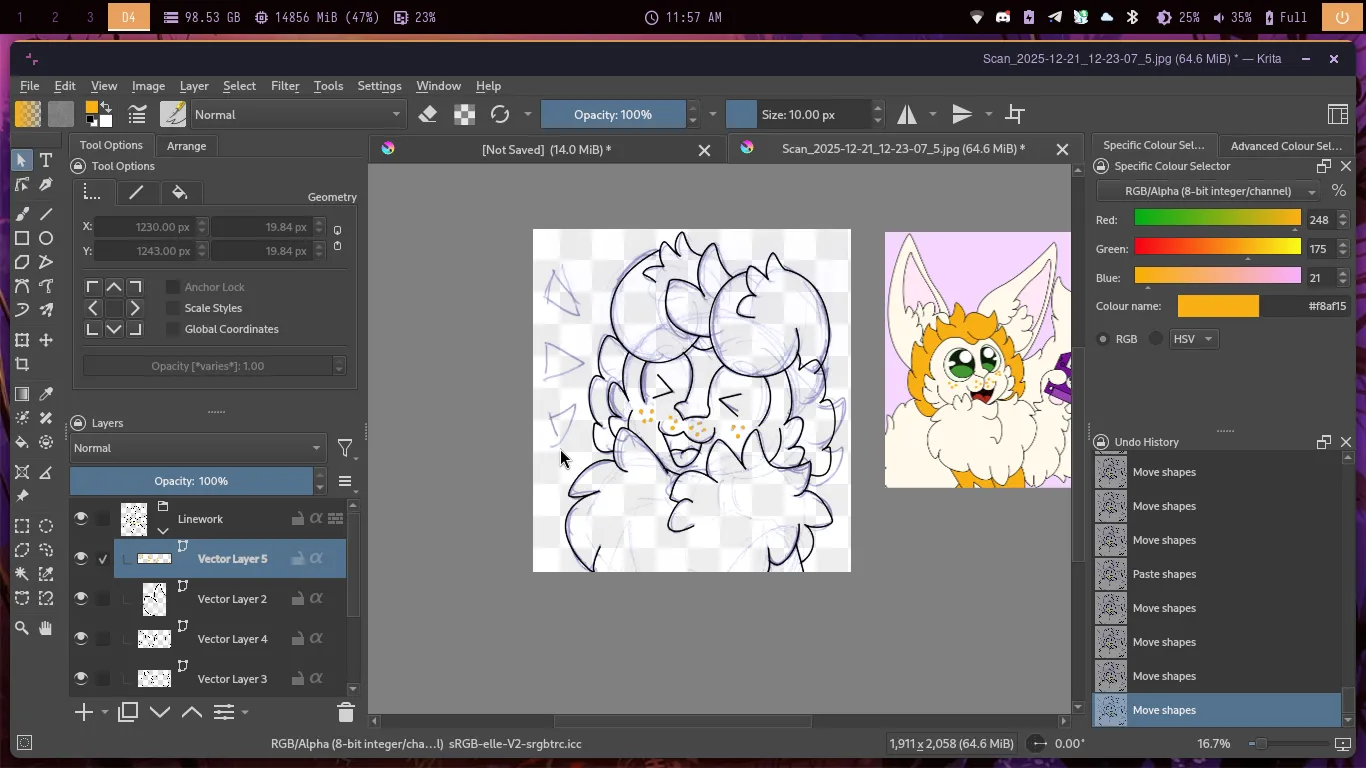The width and height of the screenshot is (1366, 768).
Task: Enable the Scale Styles checkbox
Action: [173, 308]
